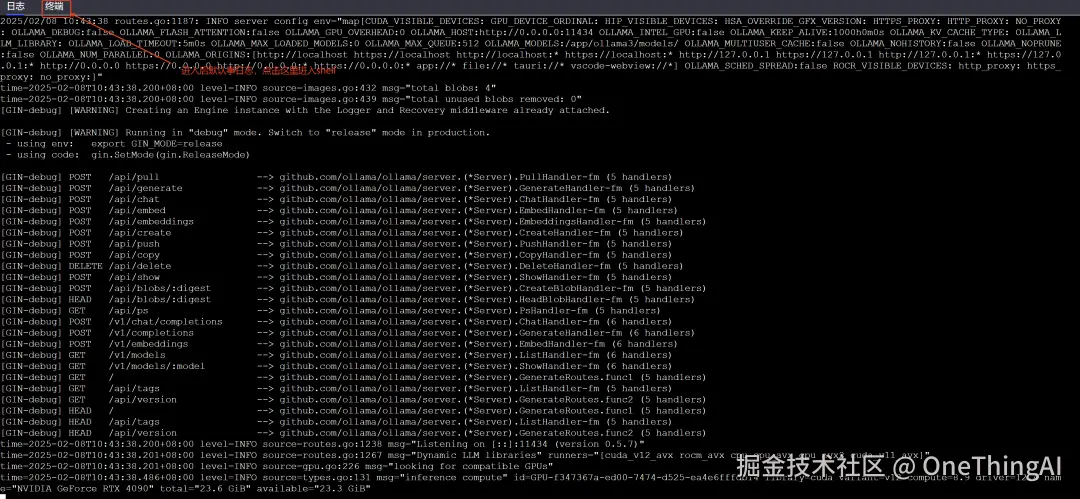Click the "total unused blobs removed: 0" line

[x=291, y=99]
